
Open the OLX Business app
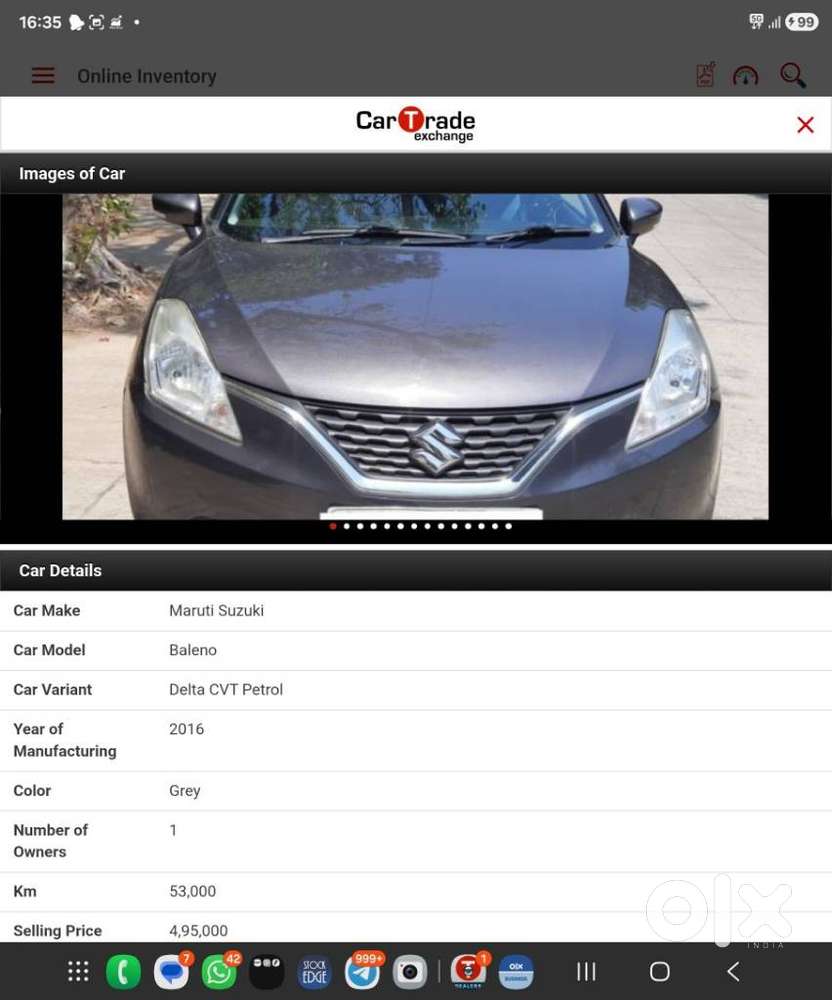516,971
